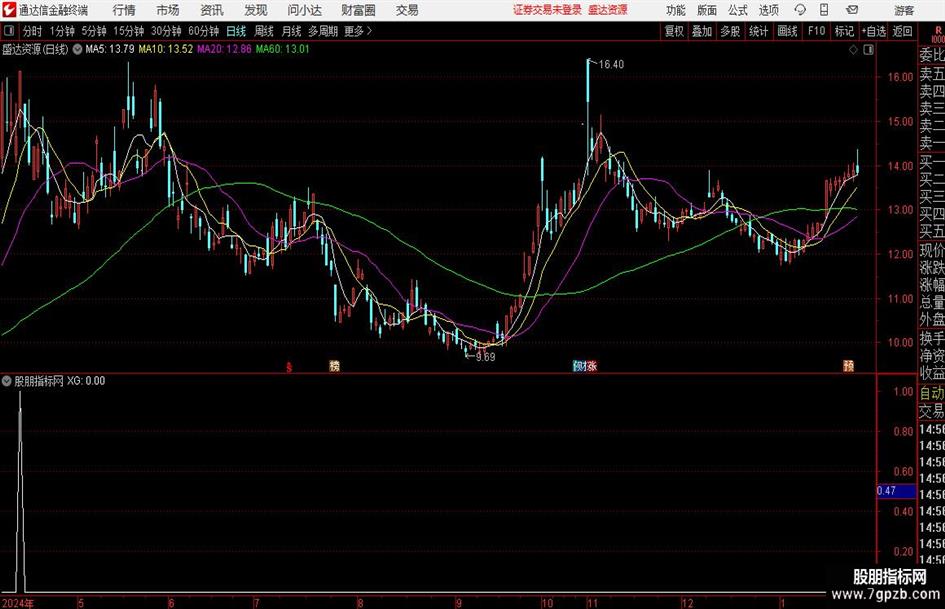
Task: Open the mail envelope icon
Action: click(x=852, y=10)
